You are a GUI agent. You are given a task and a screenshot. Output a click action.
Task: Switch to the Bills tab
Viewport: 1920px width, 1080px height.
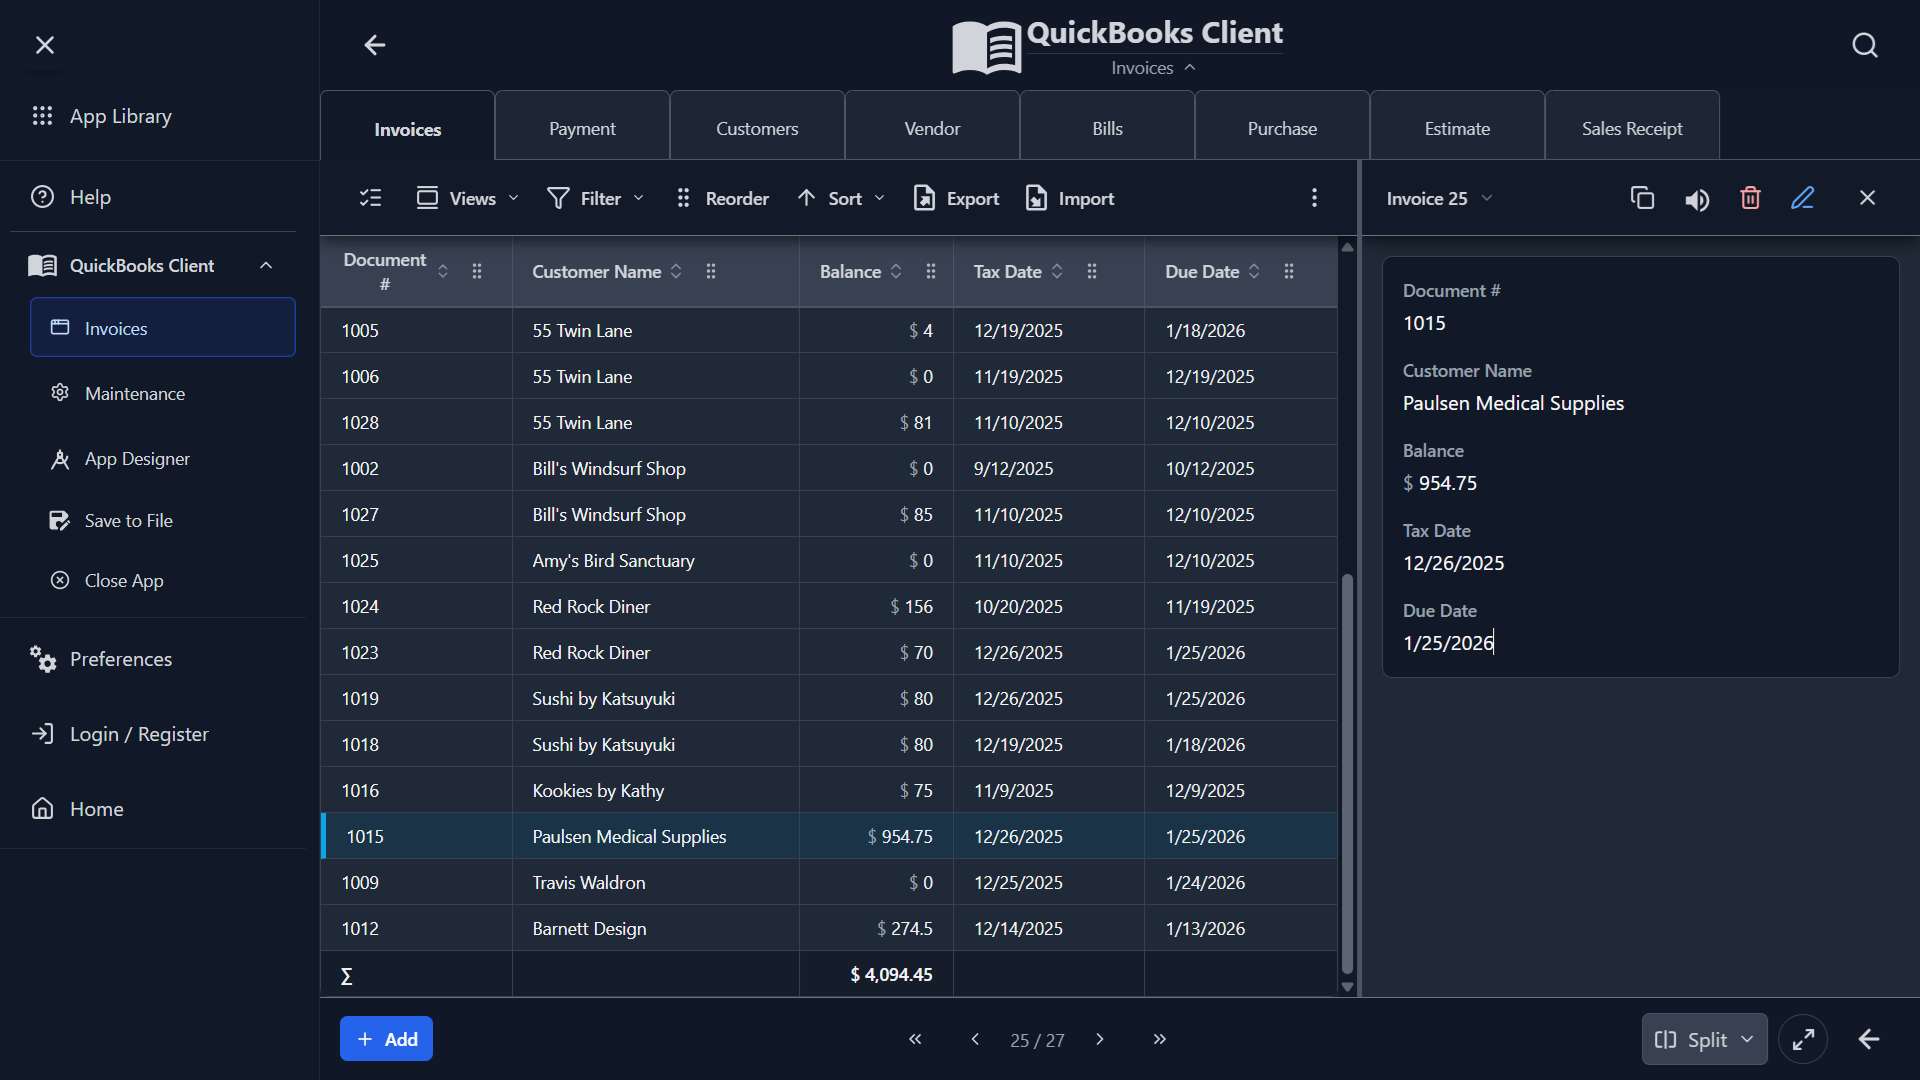[1107, 126]
